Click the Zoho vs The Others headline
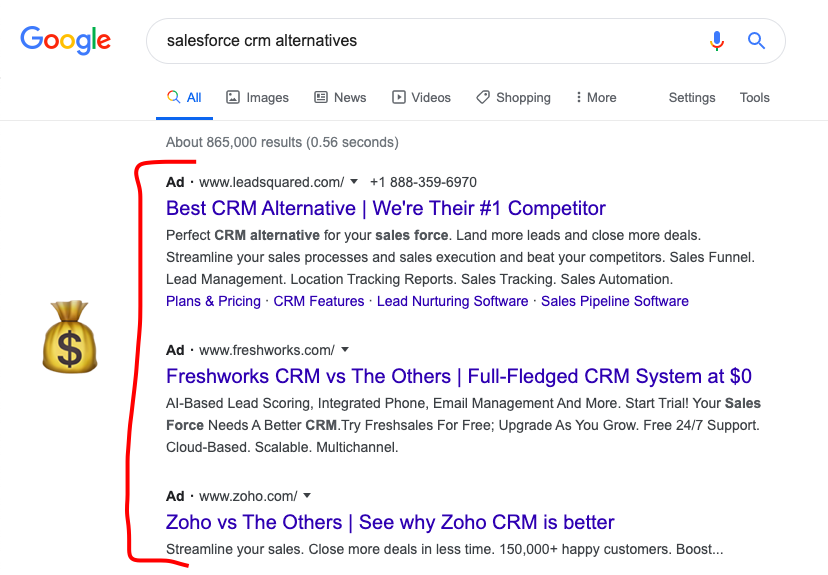 pyautogui.click(x=390, y=523)
